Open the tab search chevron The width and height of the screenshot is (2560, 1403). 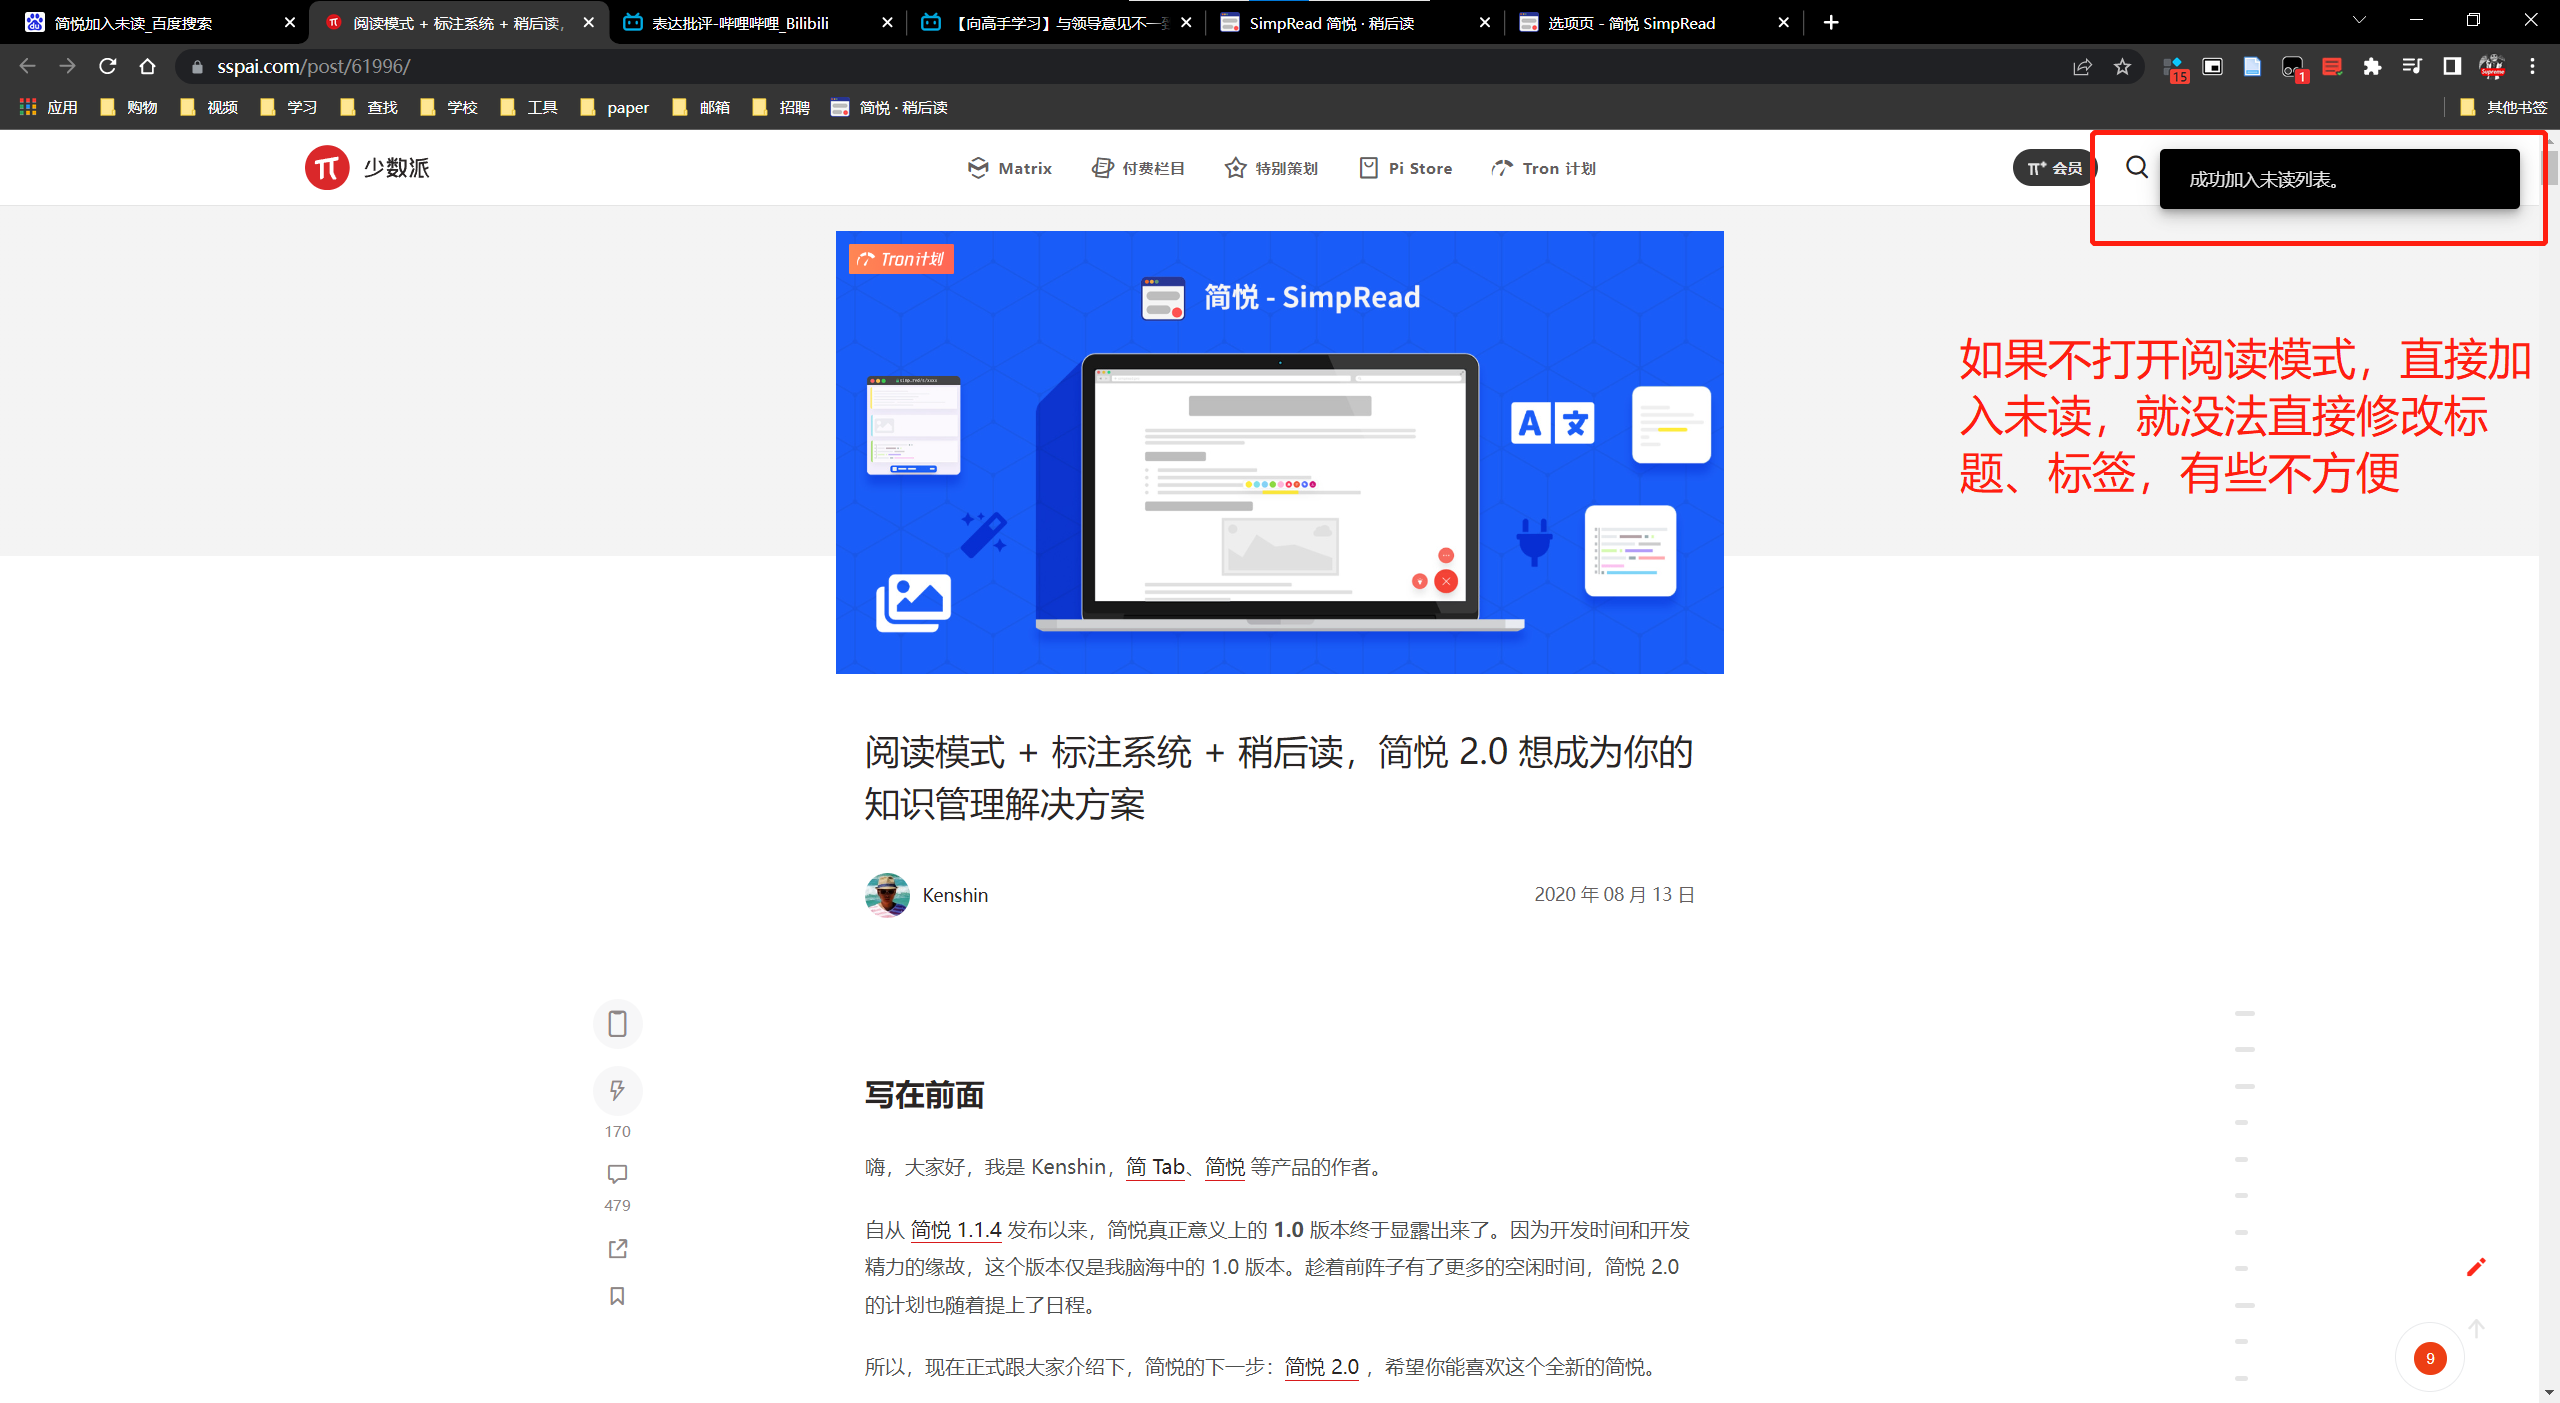coord(2359,20)
